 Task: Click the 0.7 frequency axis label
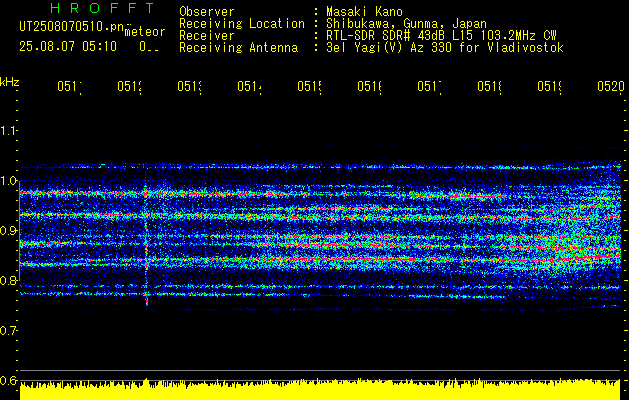point(8,331)
